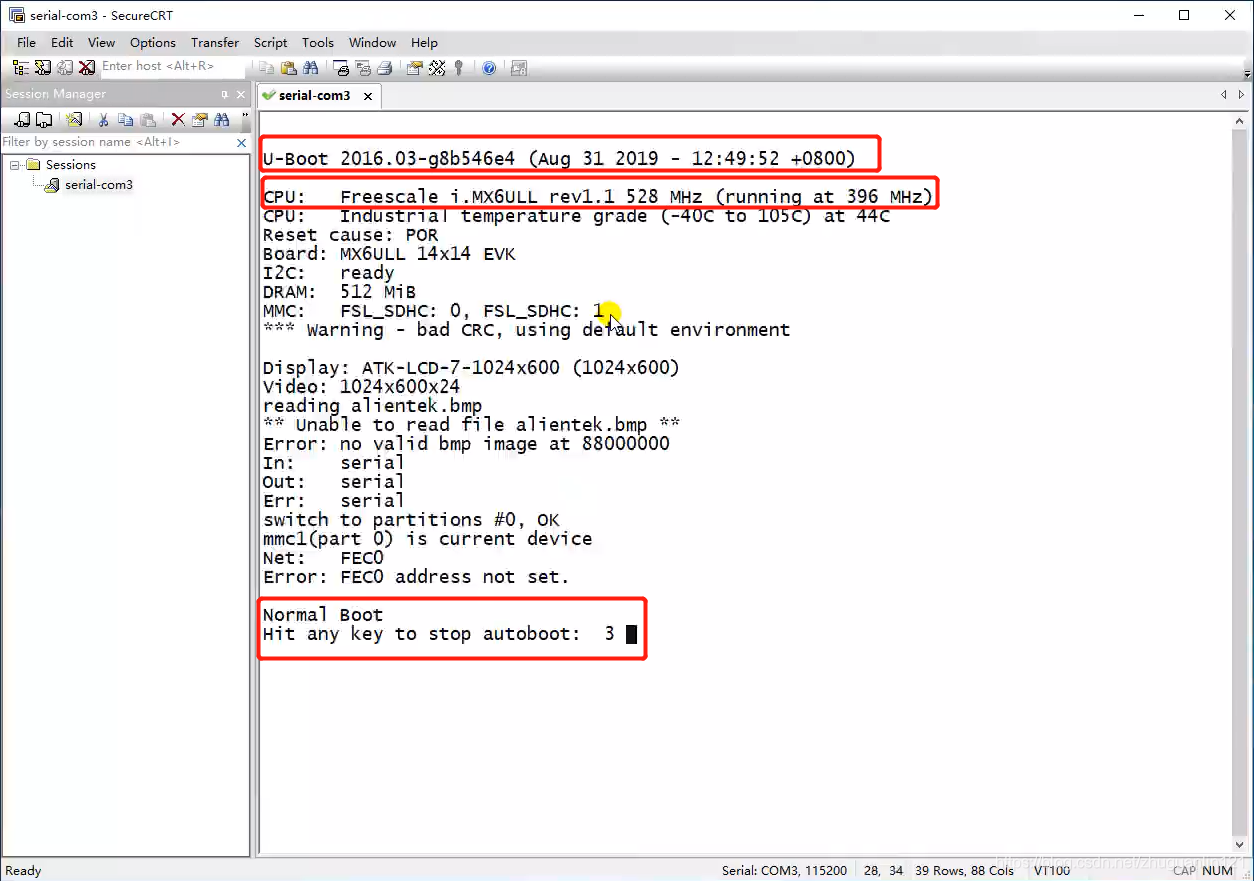Open the File menu

27,43
